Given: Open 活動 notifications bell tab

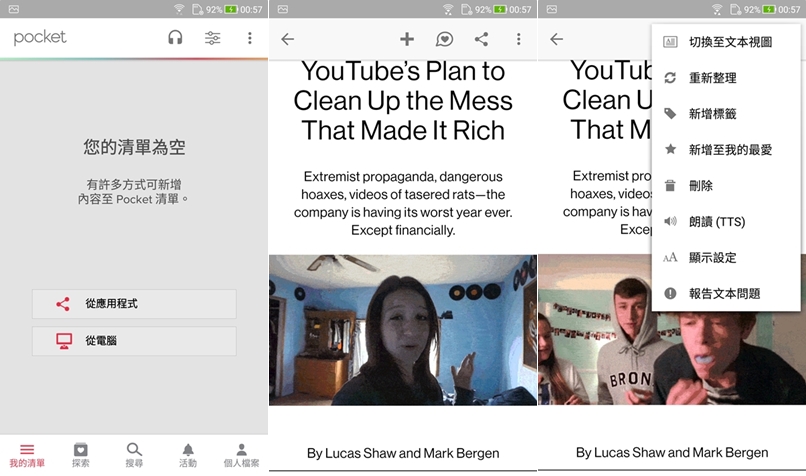Looking at the screenshot, I should (x=188, y=455).
